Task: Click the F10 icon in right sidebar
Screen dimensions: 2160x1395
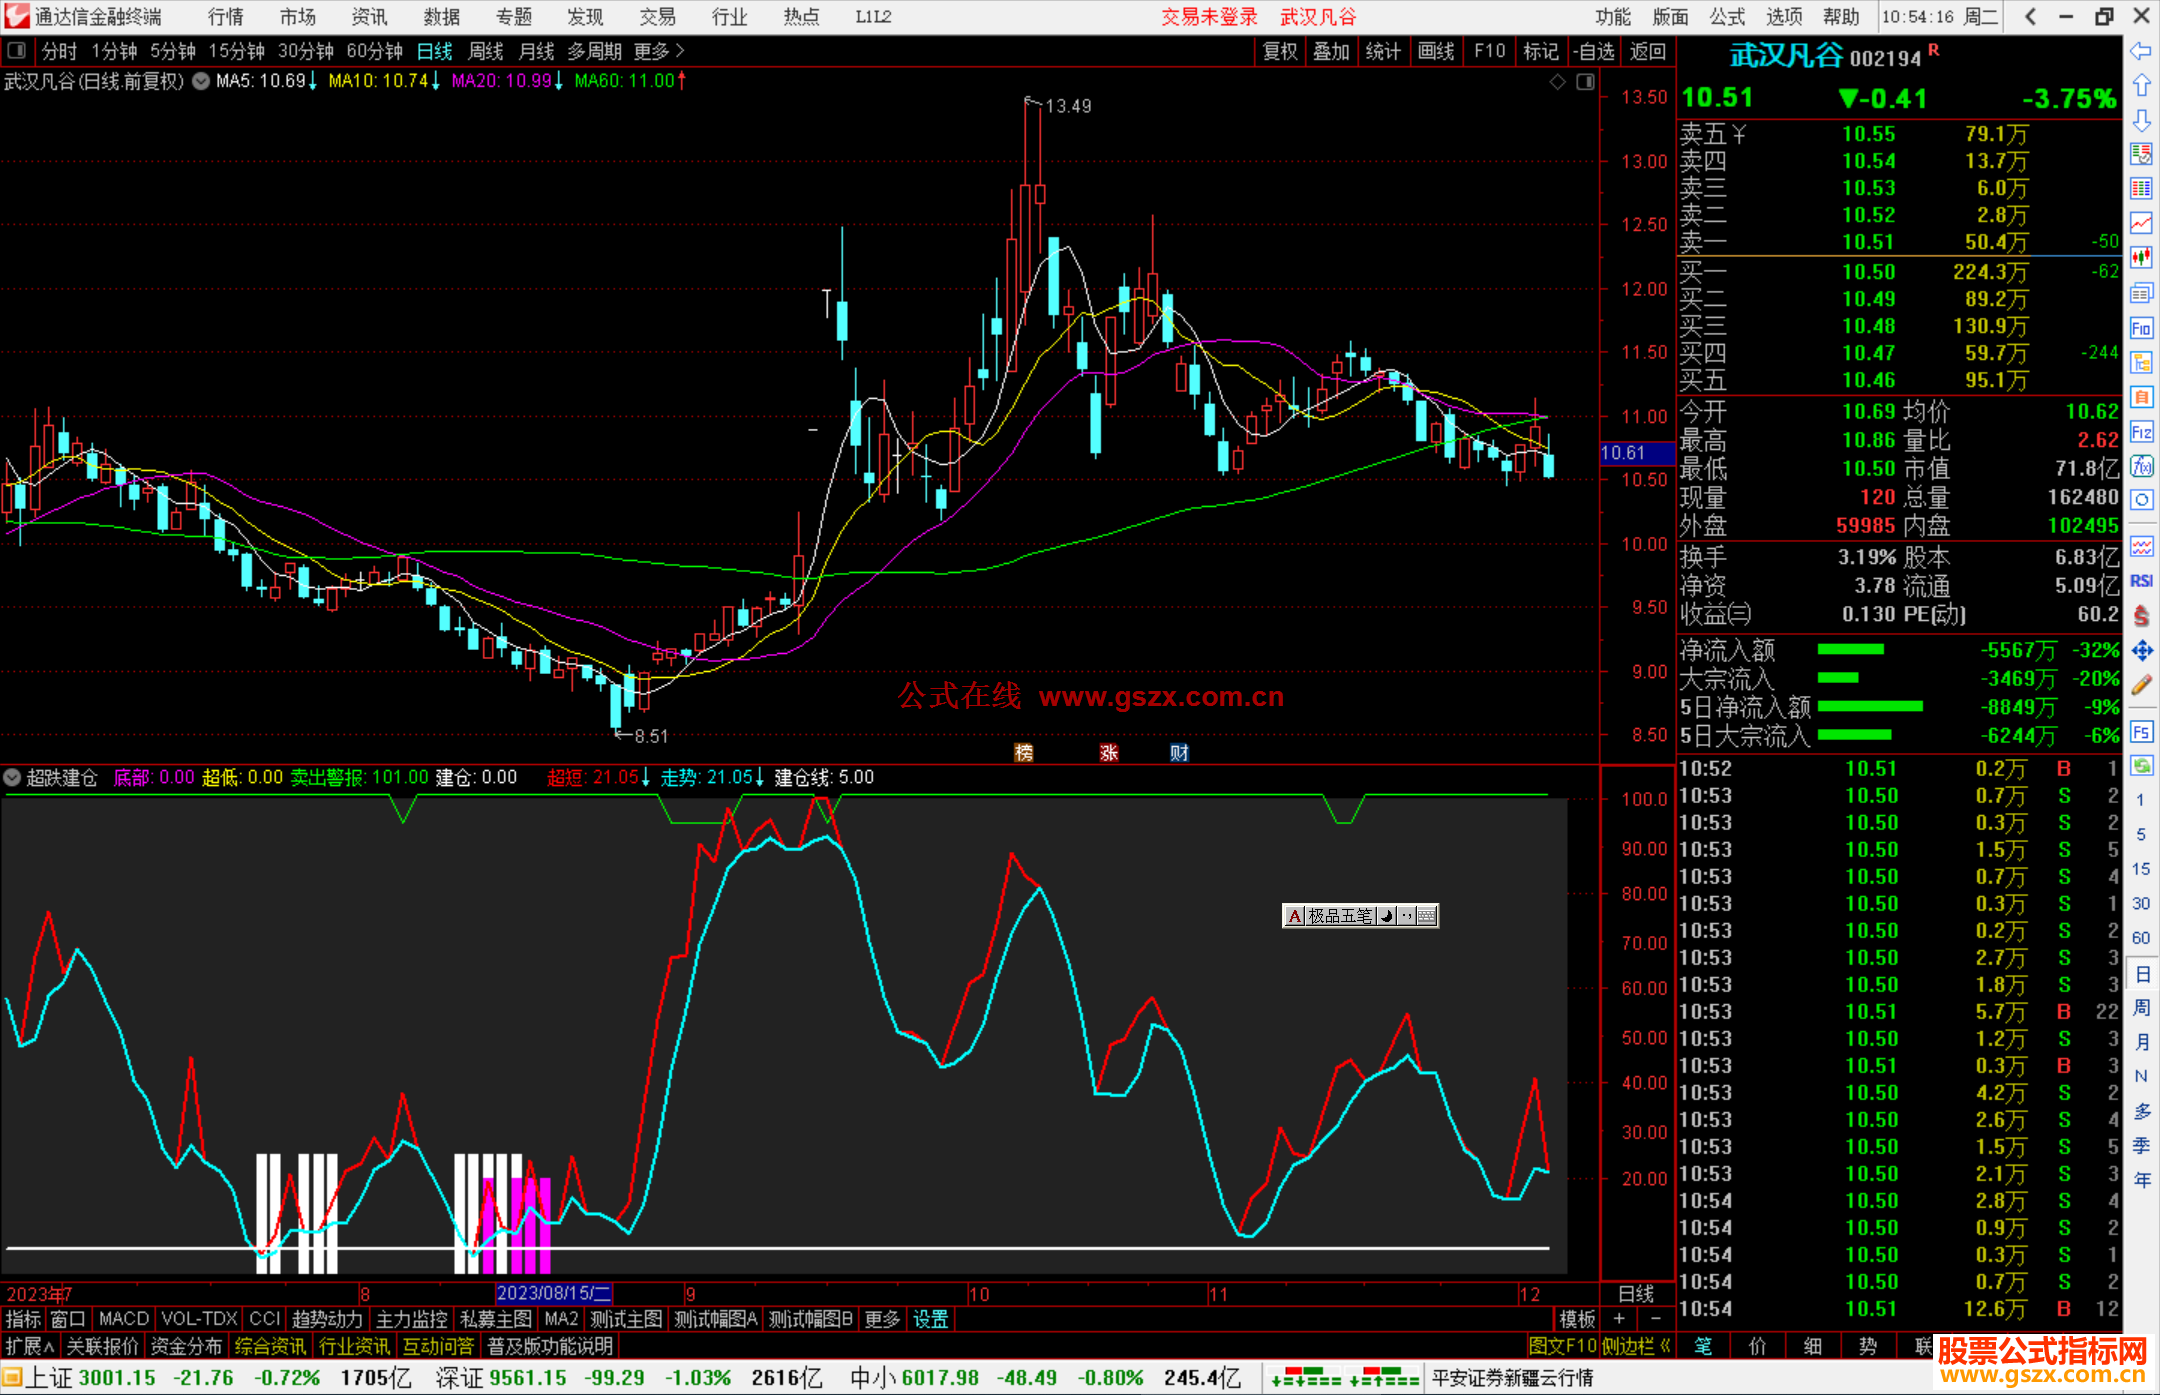Action: tap(2141, 328)
